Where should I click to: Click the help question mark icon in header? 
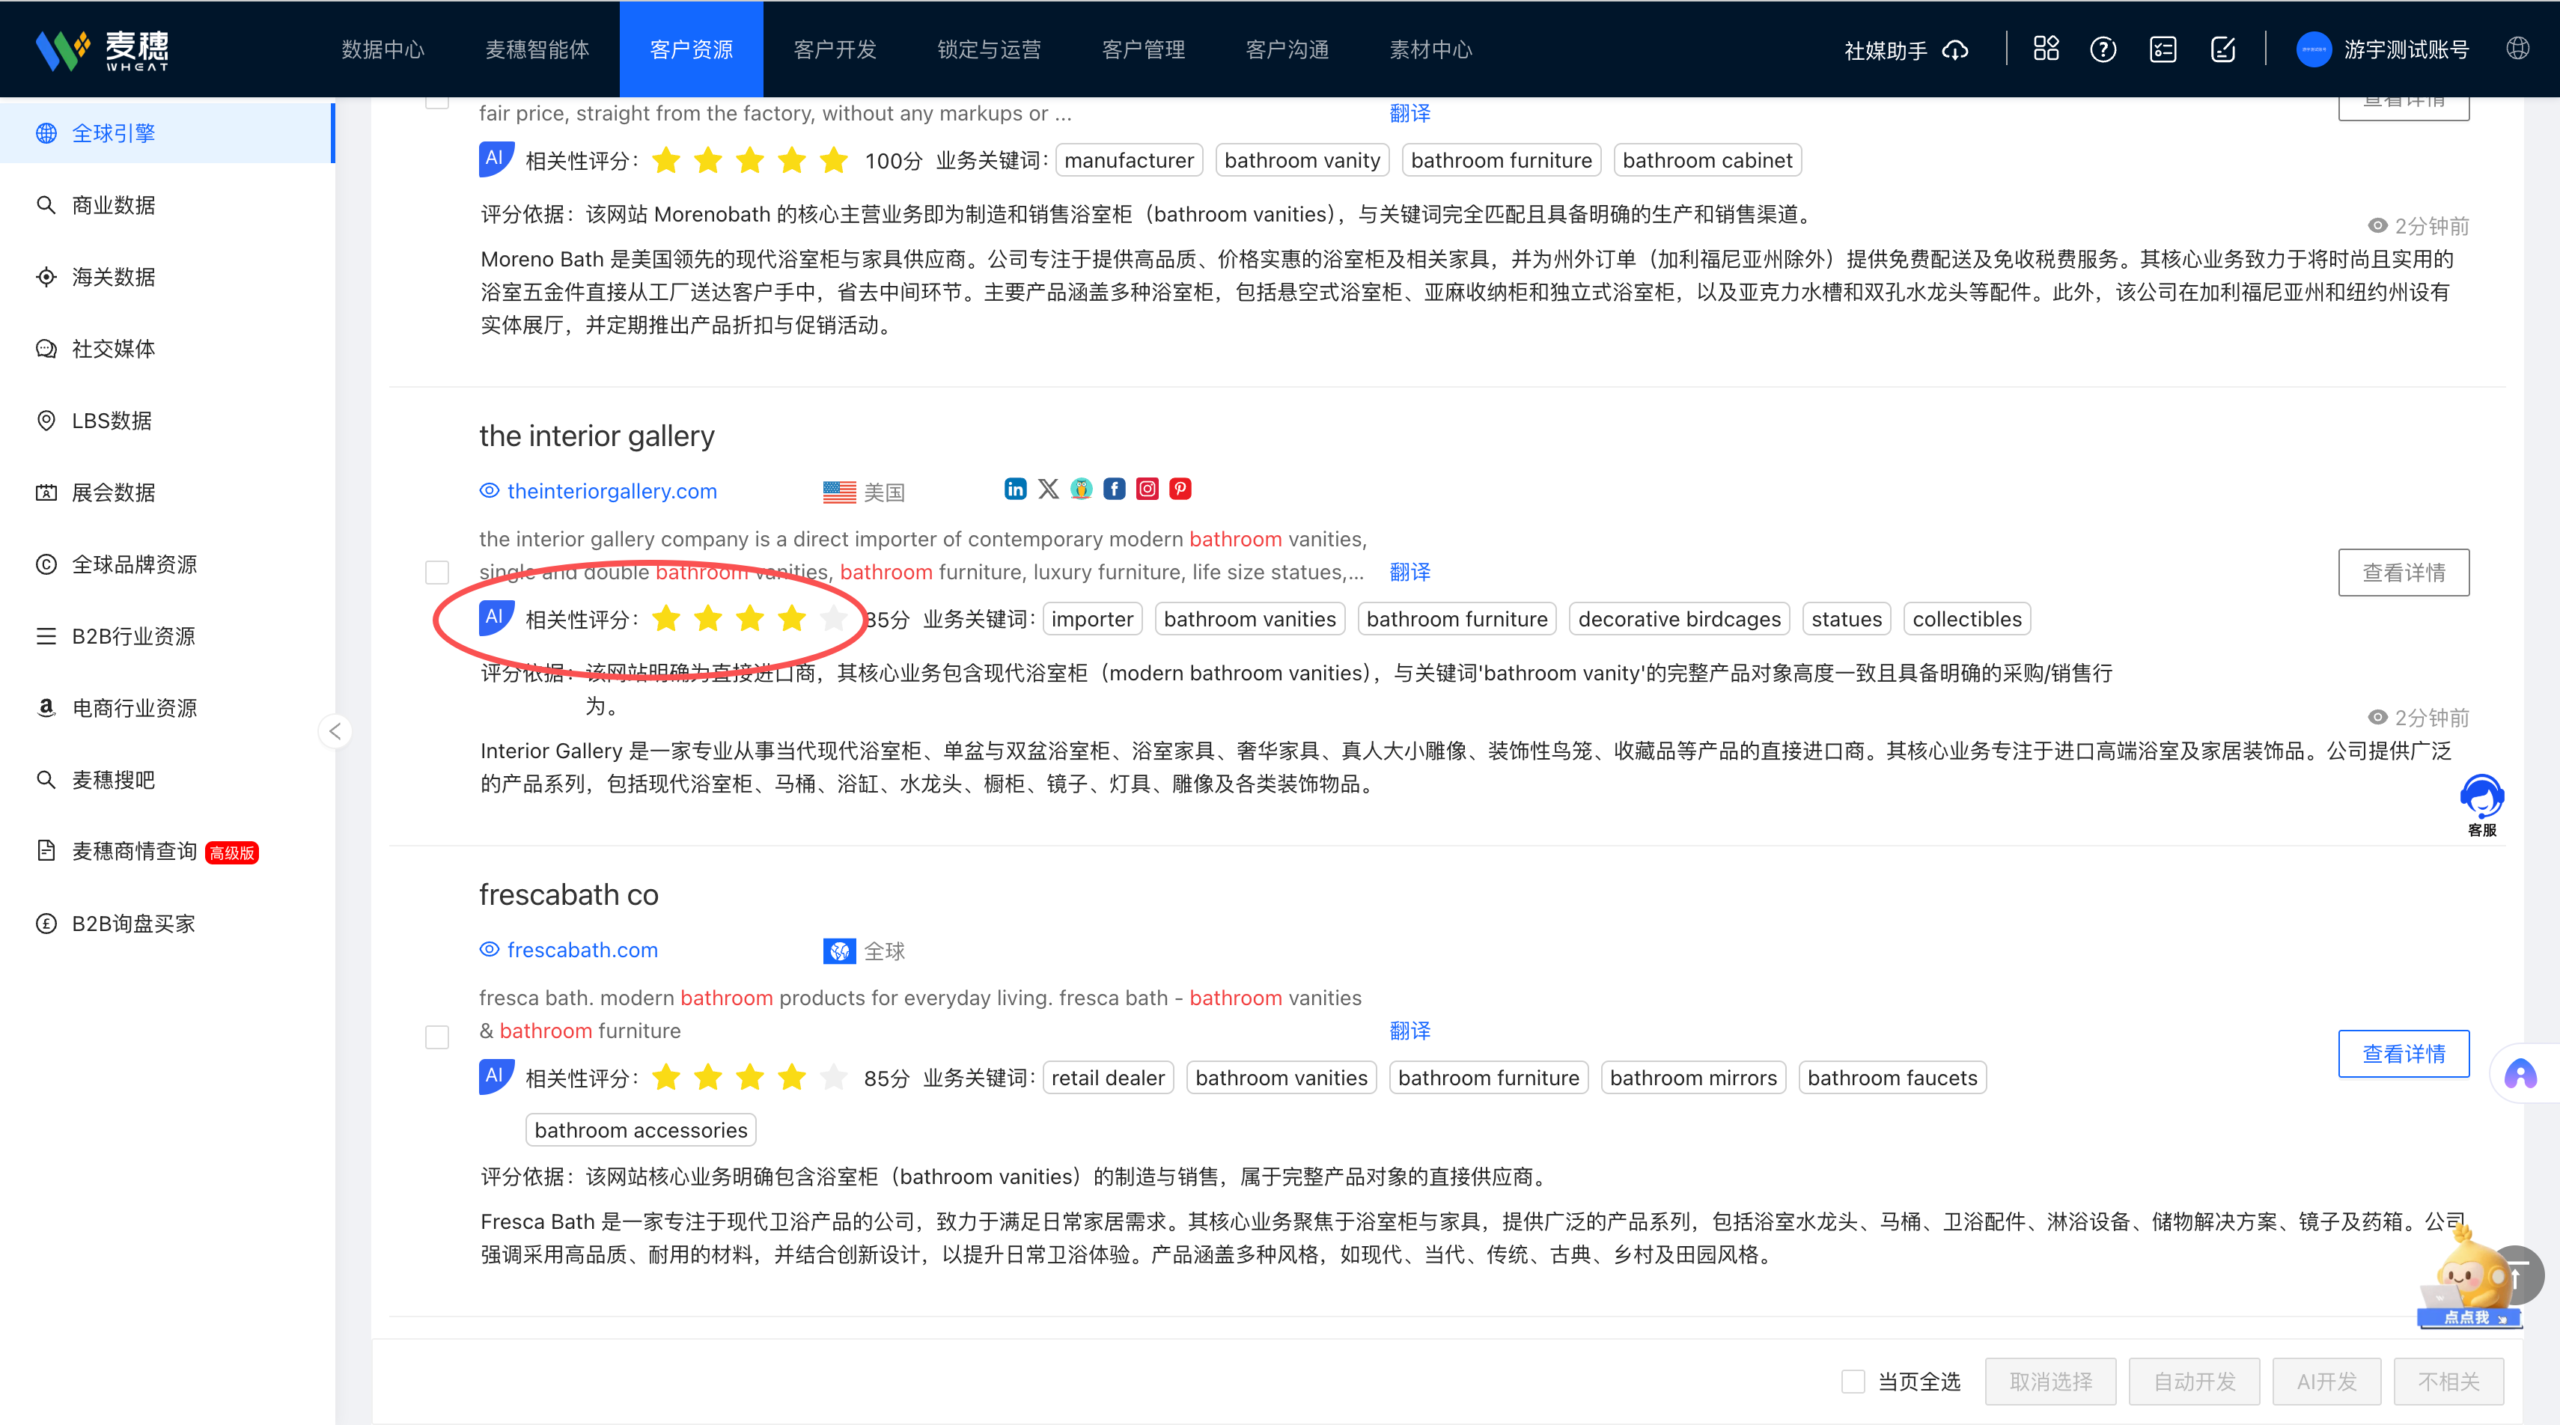2103,49
